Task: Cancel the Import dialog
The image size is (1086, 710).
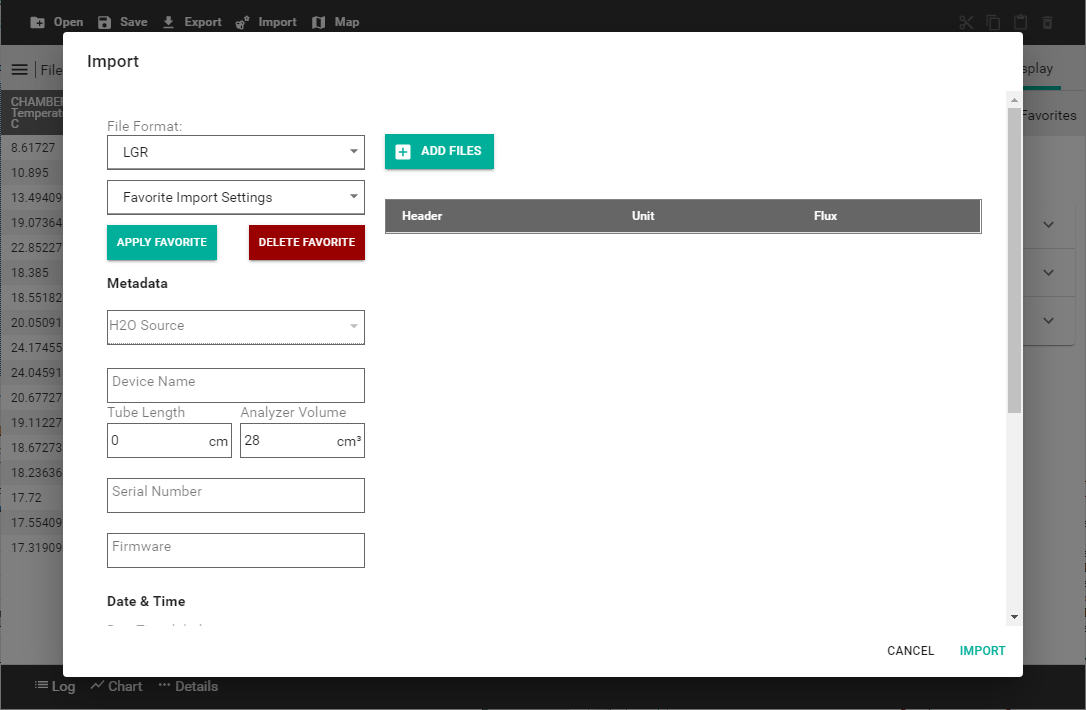Action: click(910, 651)
